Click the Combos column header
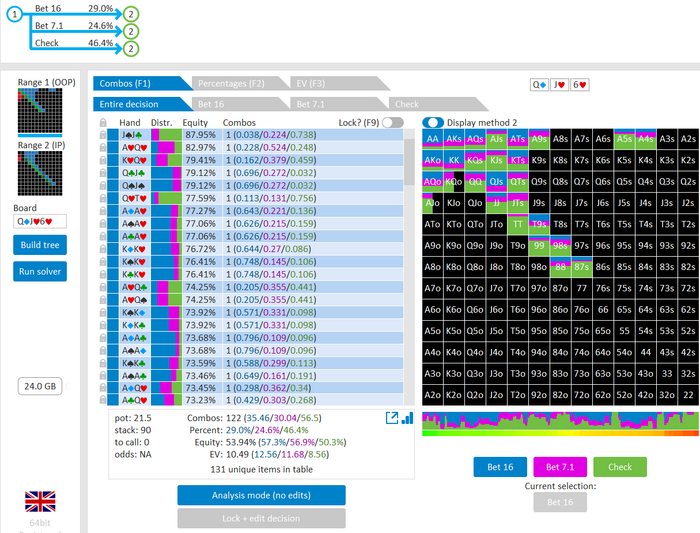Screen dimensions: 700x533 point(239,123)
